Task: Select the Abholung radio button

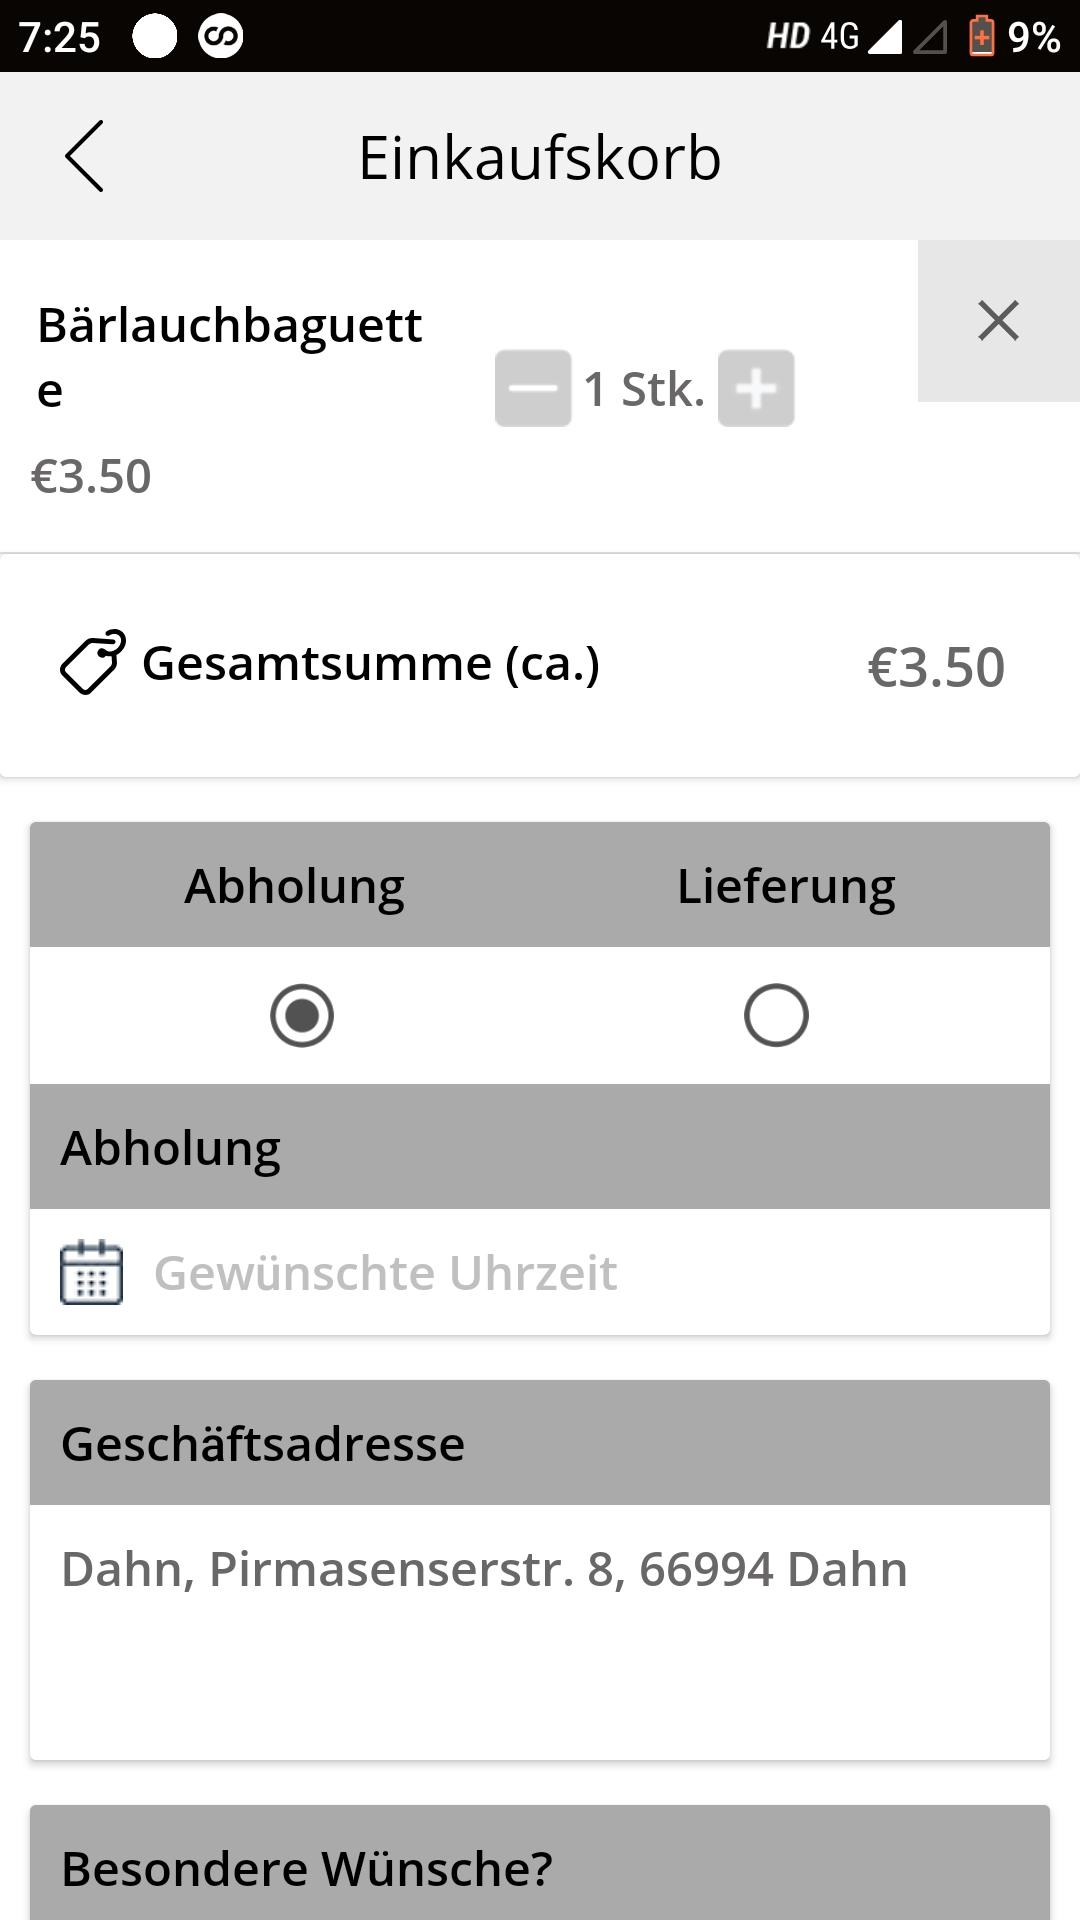Action: click(x=302, y=1016)
